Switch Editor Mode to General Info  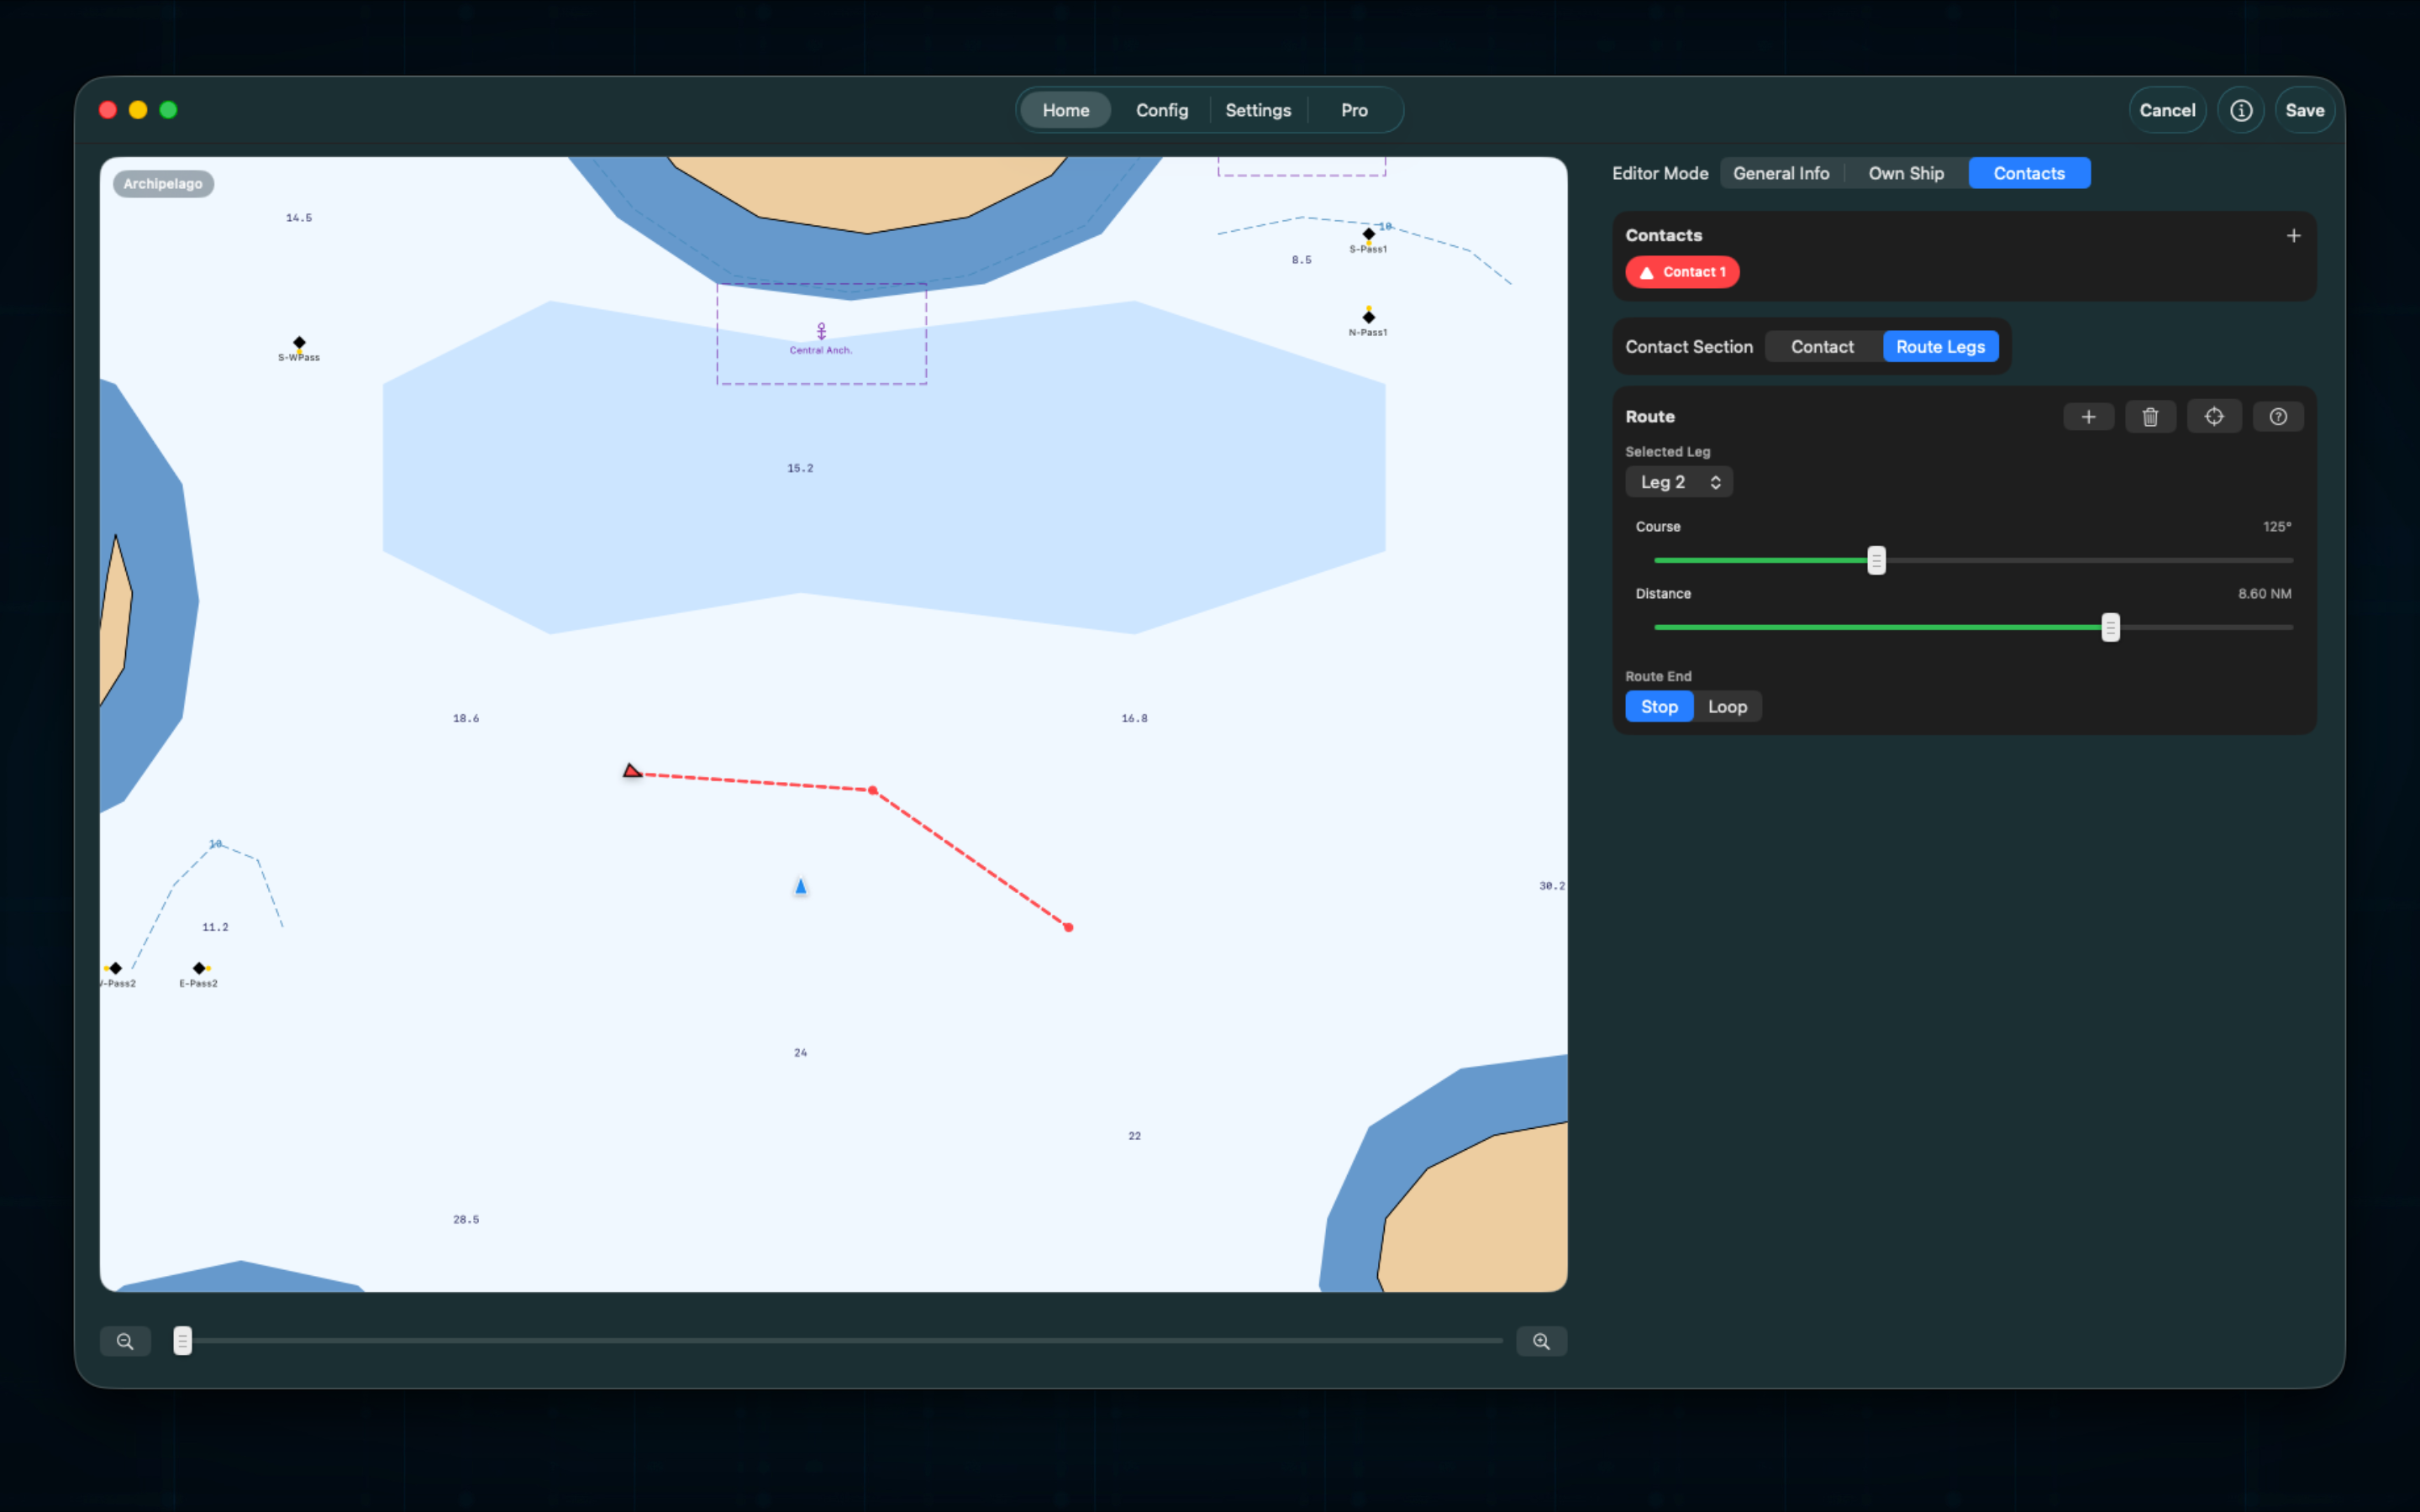pos(1780,173)
